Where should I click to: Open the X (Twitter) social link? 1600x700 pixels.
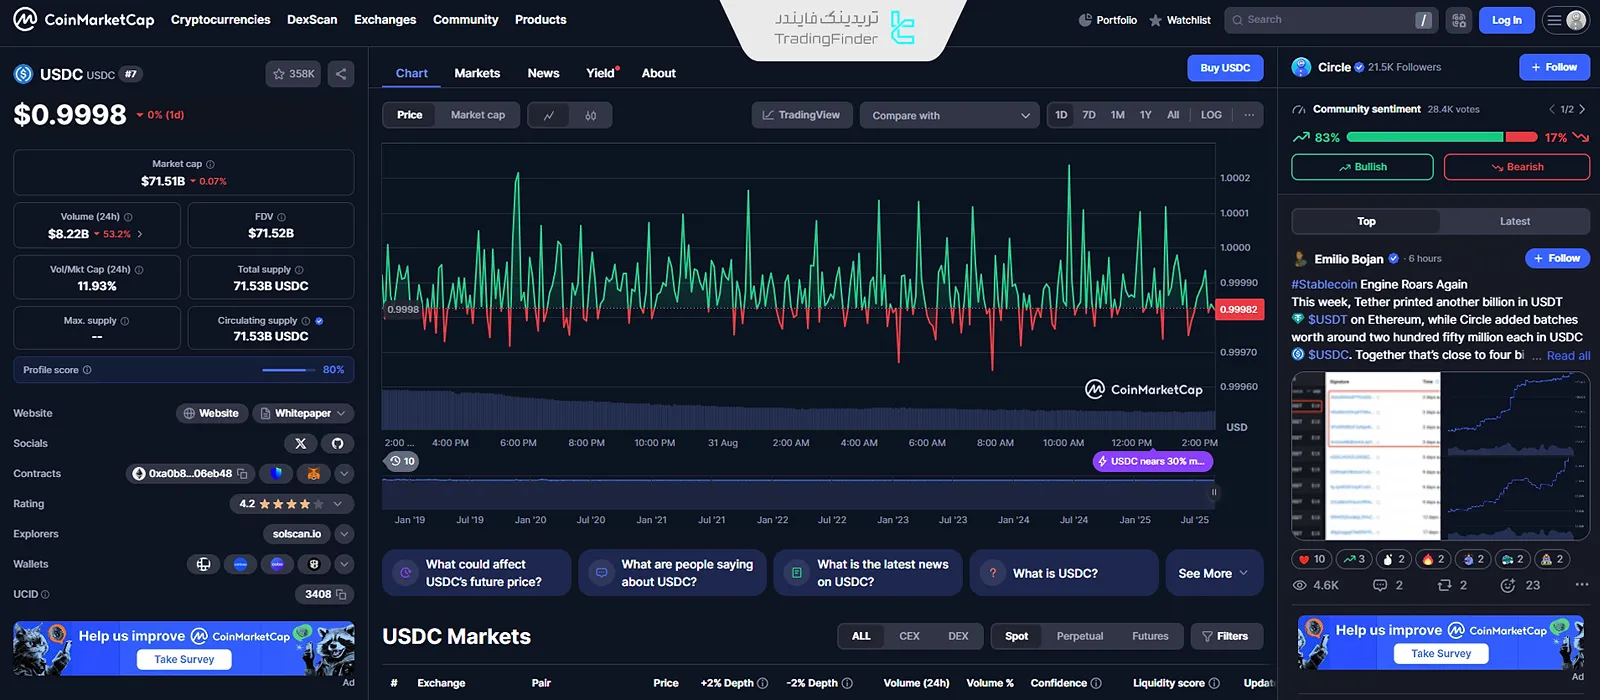coord(300,443)
